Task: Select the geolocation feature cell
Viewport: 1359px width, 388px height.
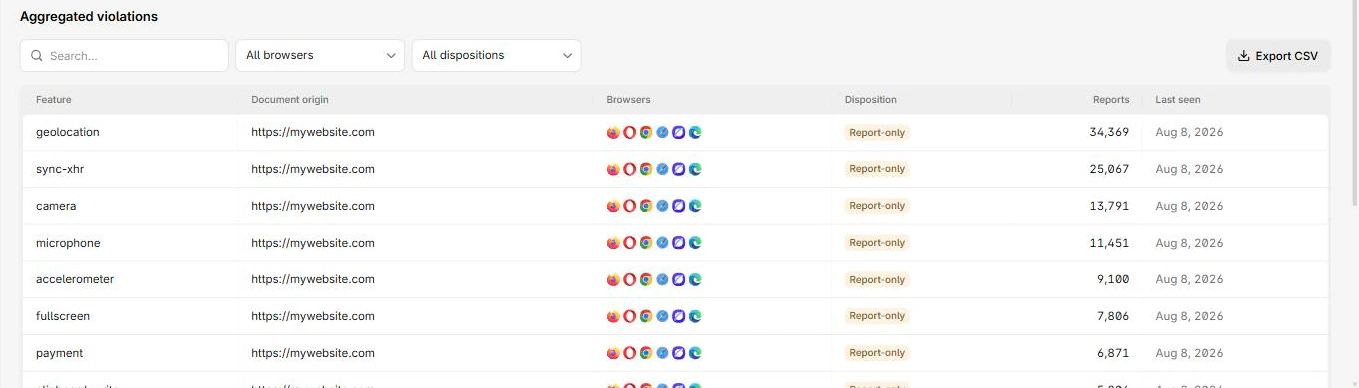Action: (x=68, y=132)
